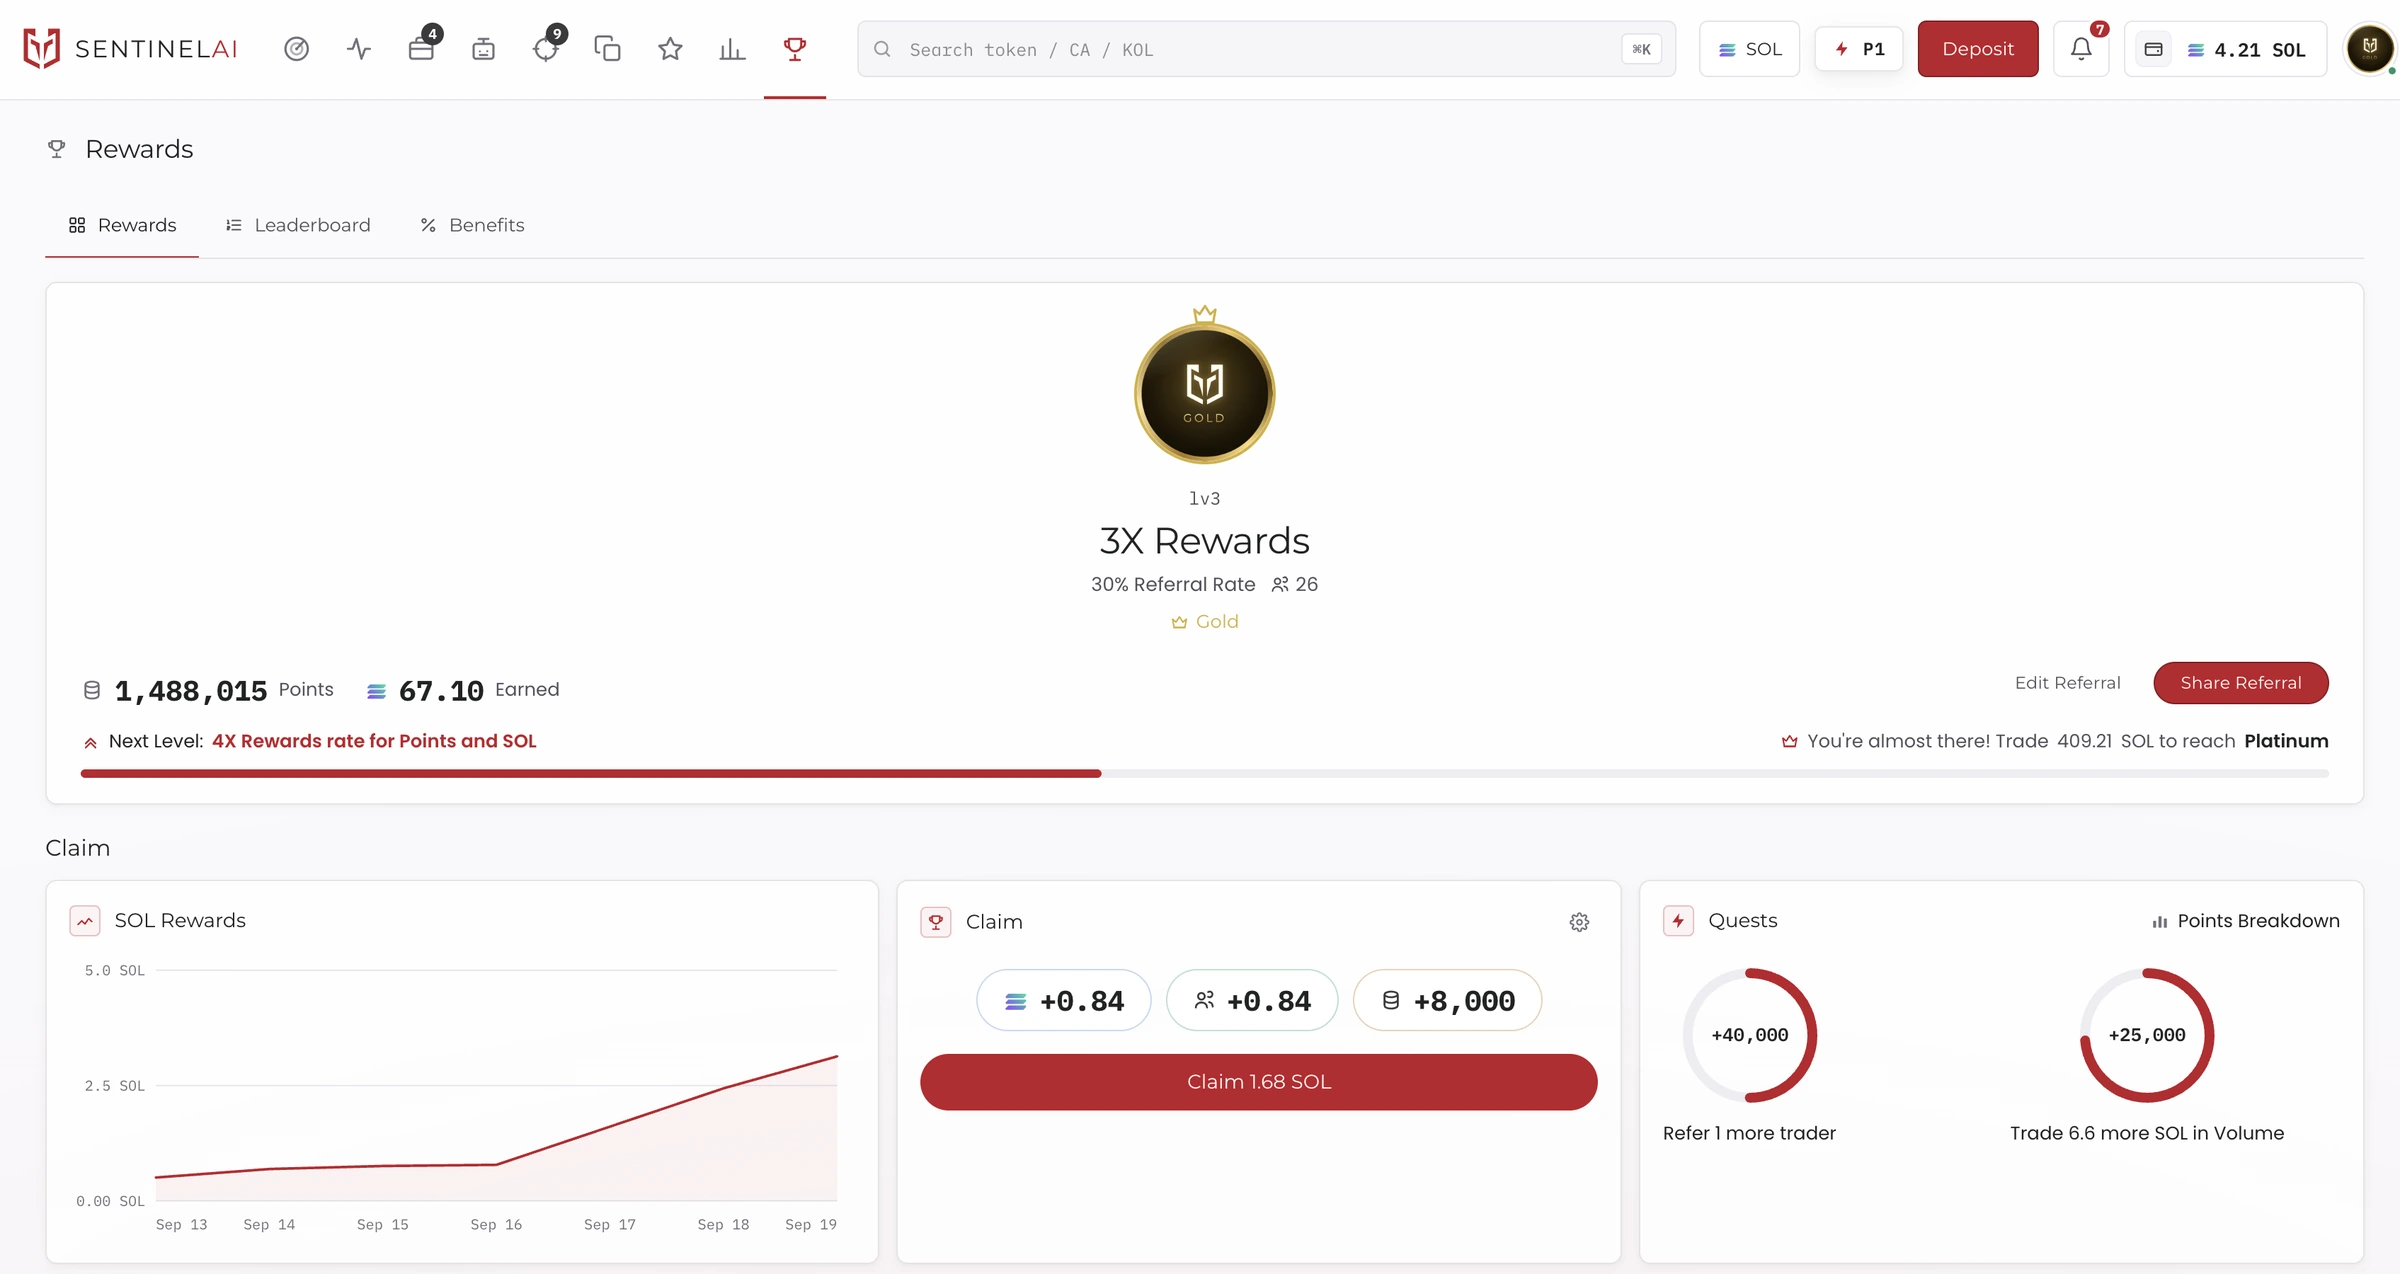
Task: Click the Share Referral button
Action: click(2240, 683)
